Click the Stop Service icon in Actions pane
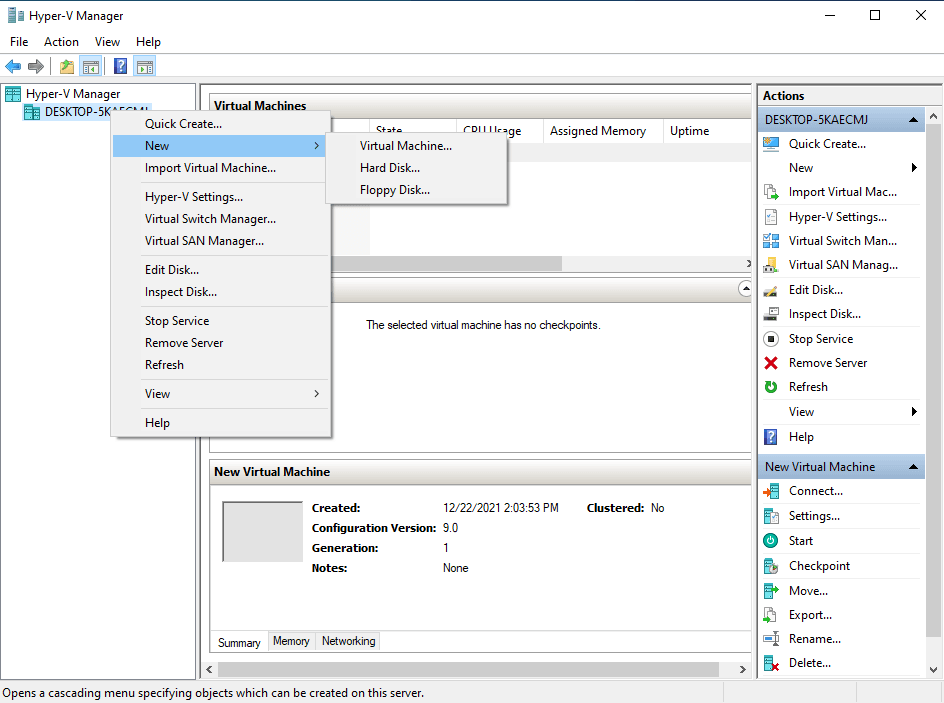 771,339
